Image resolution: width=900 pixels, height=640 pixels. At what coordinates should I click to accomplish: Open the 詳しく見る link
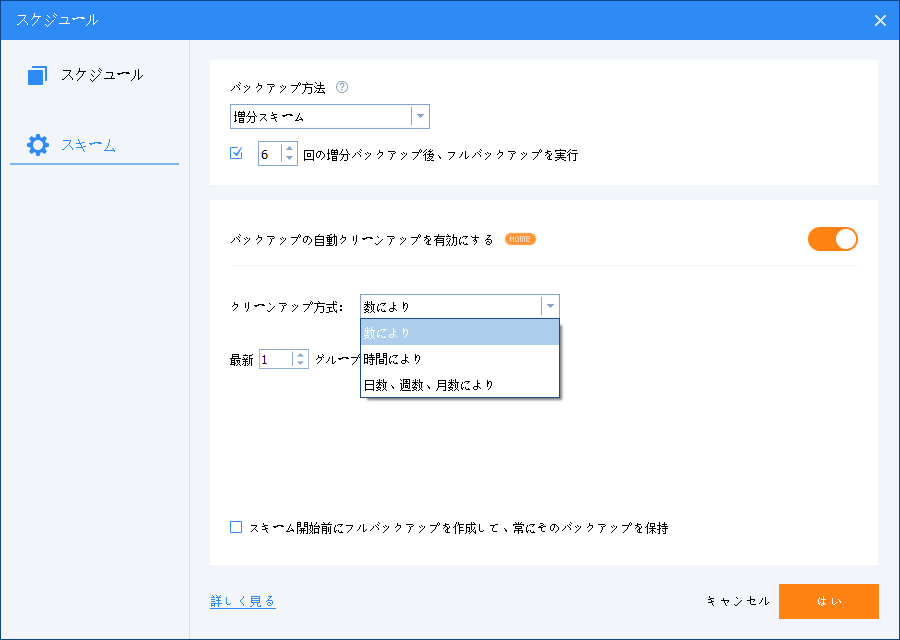(x=243, y=601)
